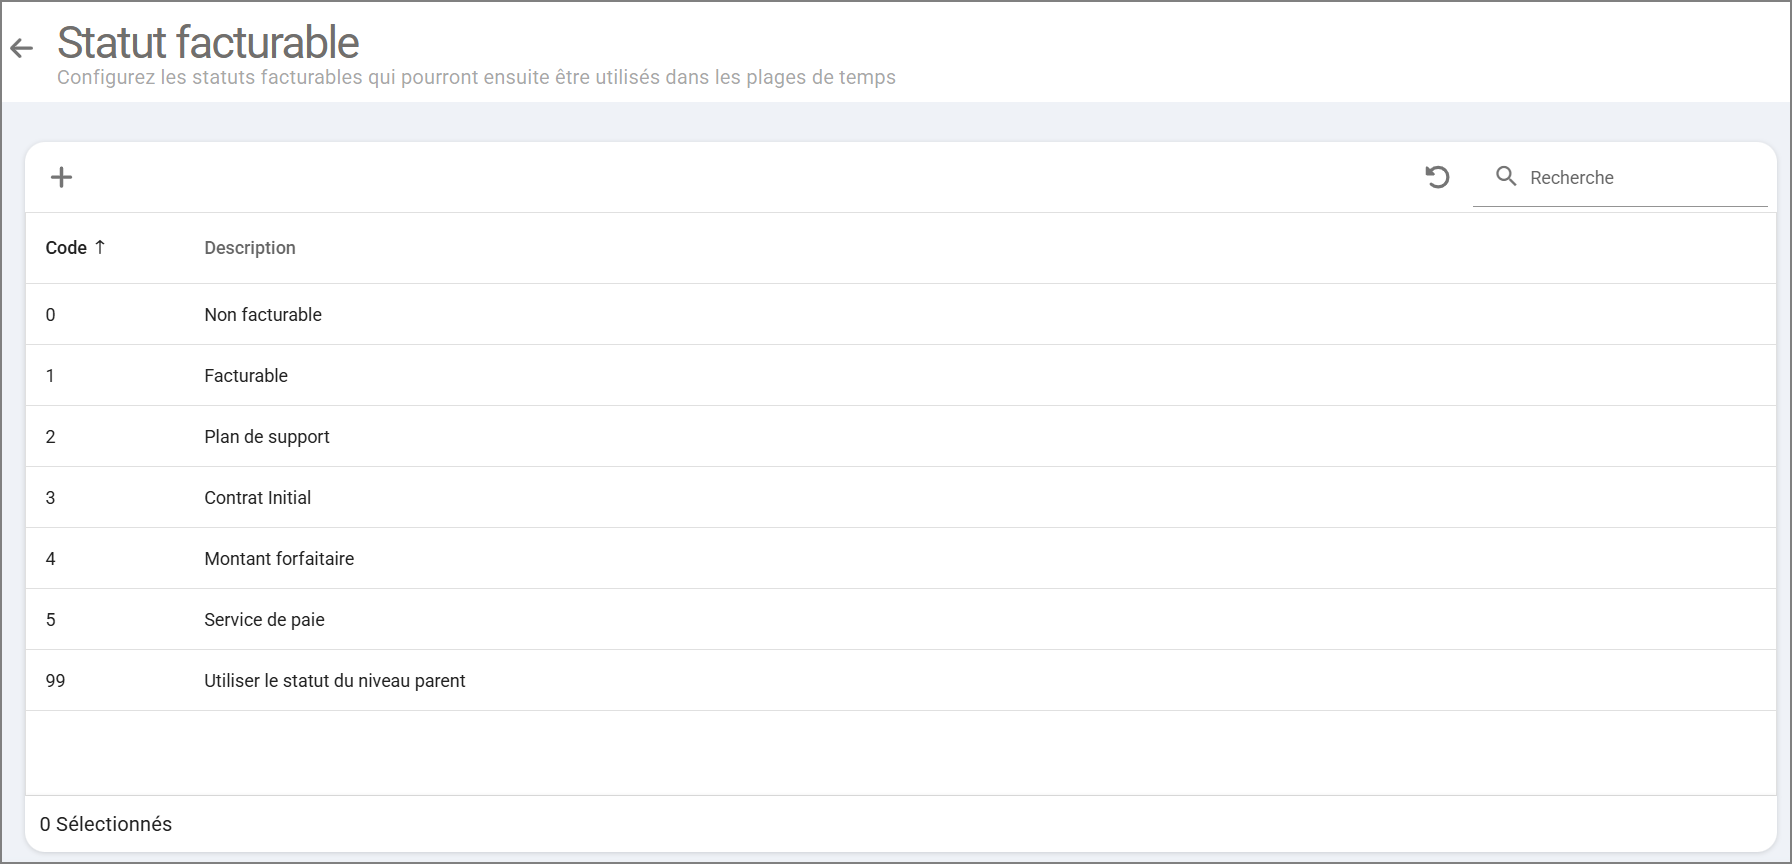Viewport: 1792px width, 864px height.
Task: Sort by the Code column header
Action: click(x=66, y=248)
